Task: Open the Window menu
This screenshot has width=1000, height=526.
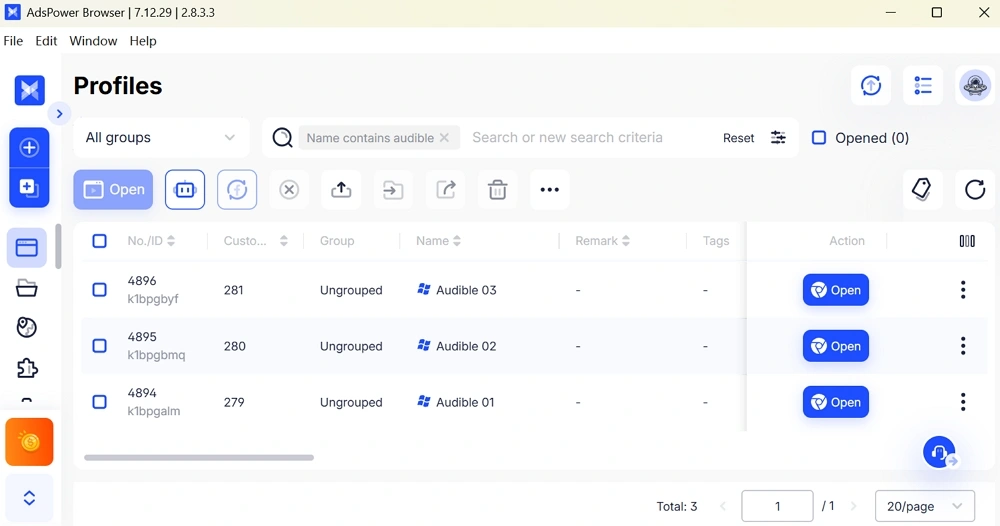Action: click(93, 41)
